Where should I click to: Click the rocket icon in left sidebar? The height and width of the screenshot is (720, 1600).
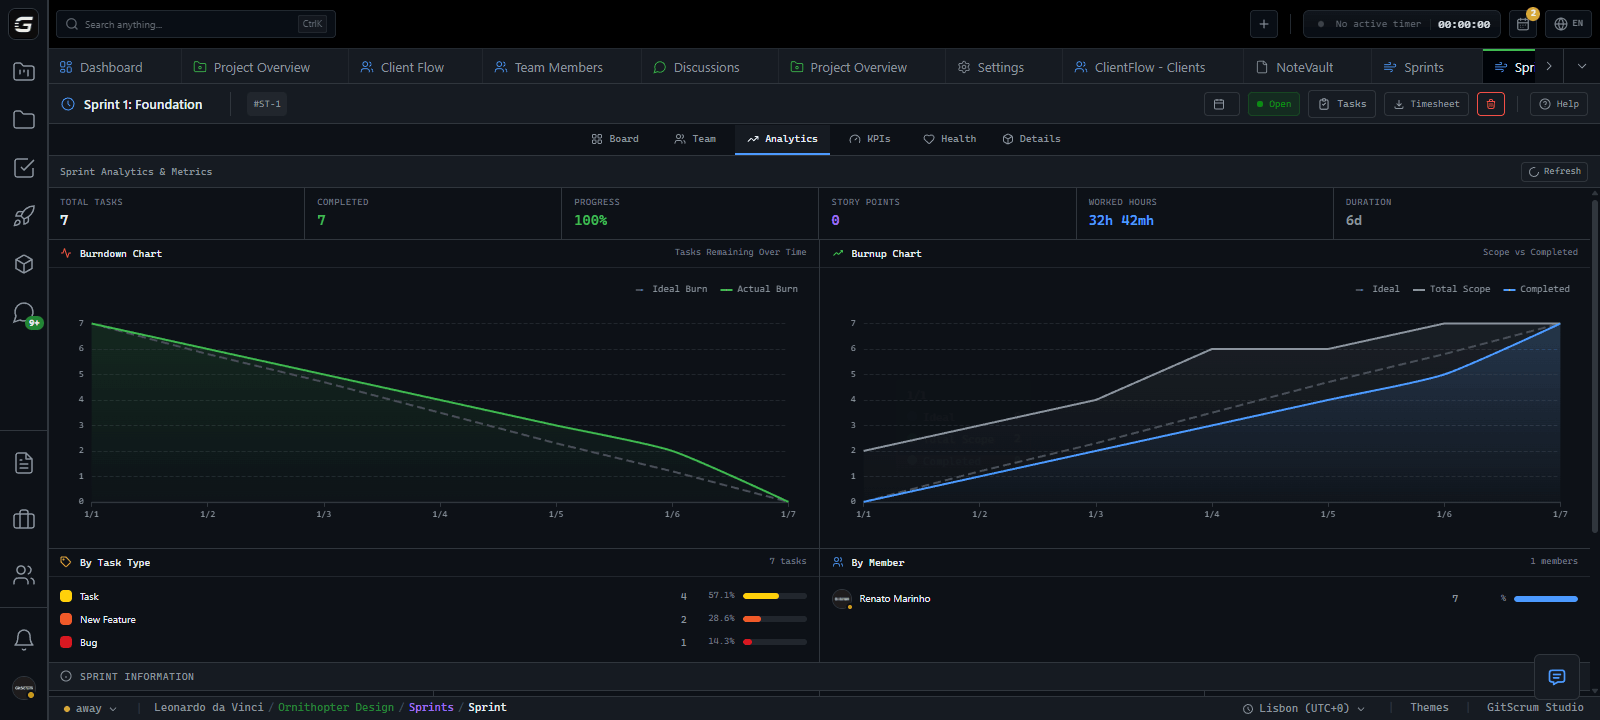(x=24, y=216)
